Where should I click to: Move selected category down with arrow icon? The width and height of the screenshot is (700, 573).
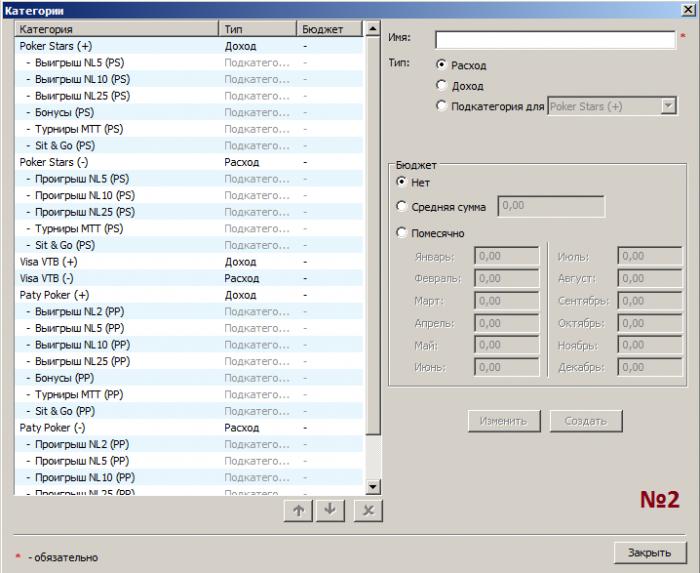(x=330, y=510)
